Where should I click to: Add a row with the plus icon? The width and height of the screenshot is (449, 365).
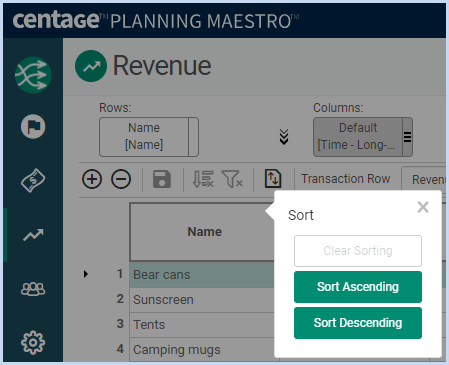point(92,179)
